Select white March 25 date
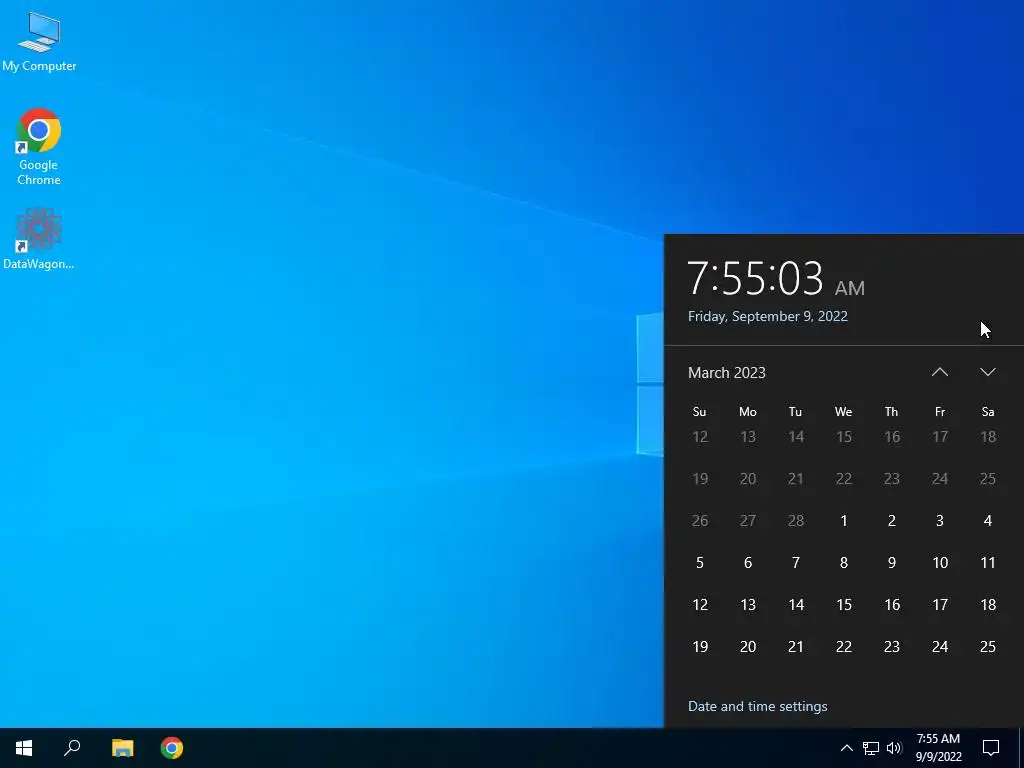The height and width of the screenshot is (768, 1024). 987,647
